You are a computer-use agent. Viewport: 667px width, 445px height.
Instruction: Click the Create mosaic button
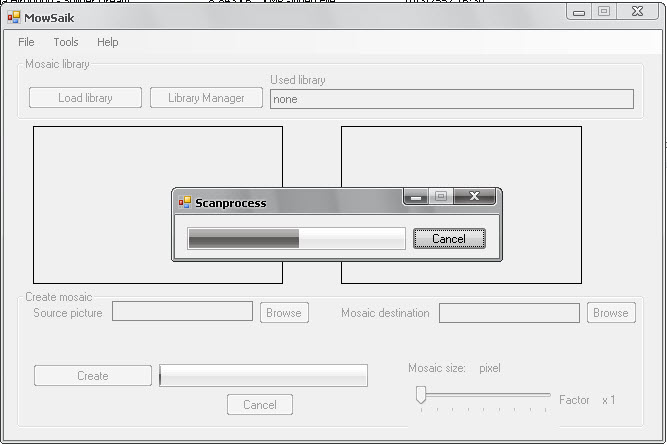click(93, 376)
